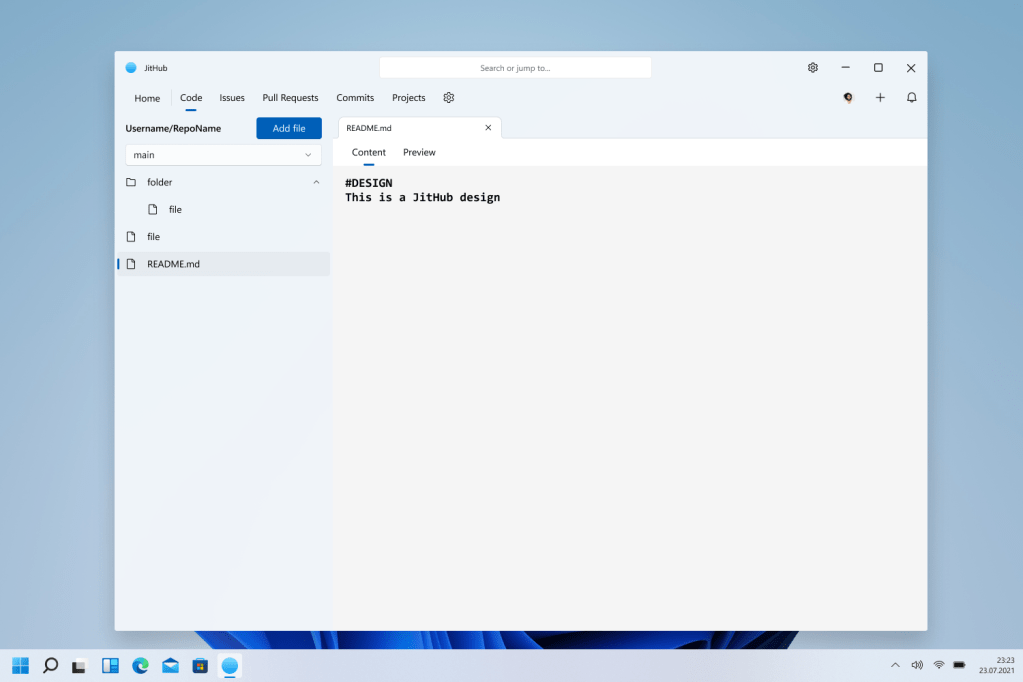Open the Windows Start menu
1023x682 pixels.
pyautogui.click(x=20, y=665)
